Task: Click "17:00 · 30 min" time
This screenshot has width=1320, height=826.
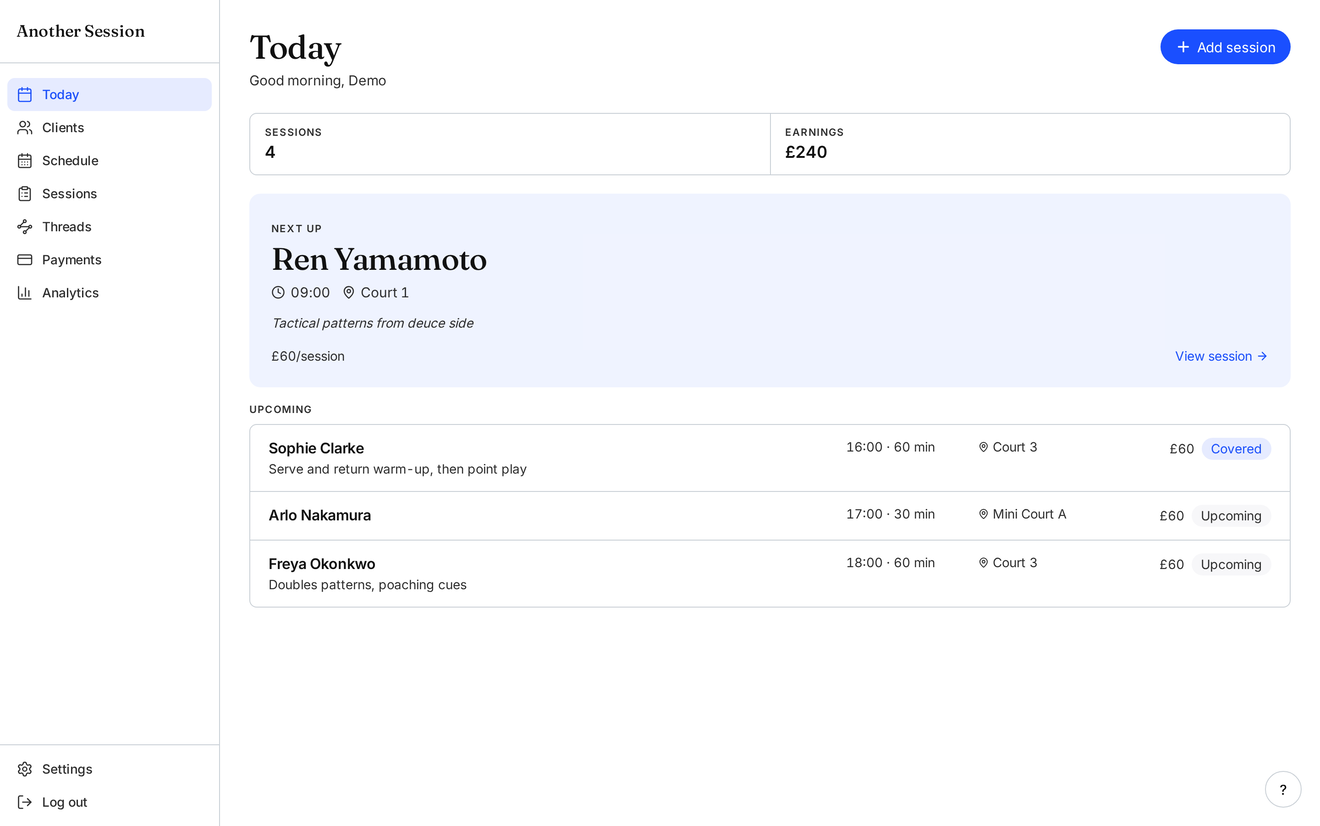Action: (x=891, y=514)
